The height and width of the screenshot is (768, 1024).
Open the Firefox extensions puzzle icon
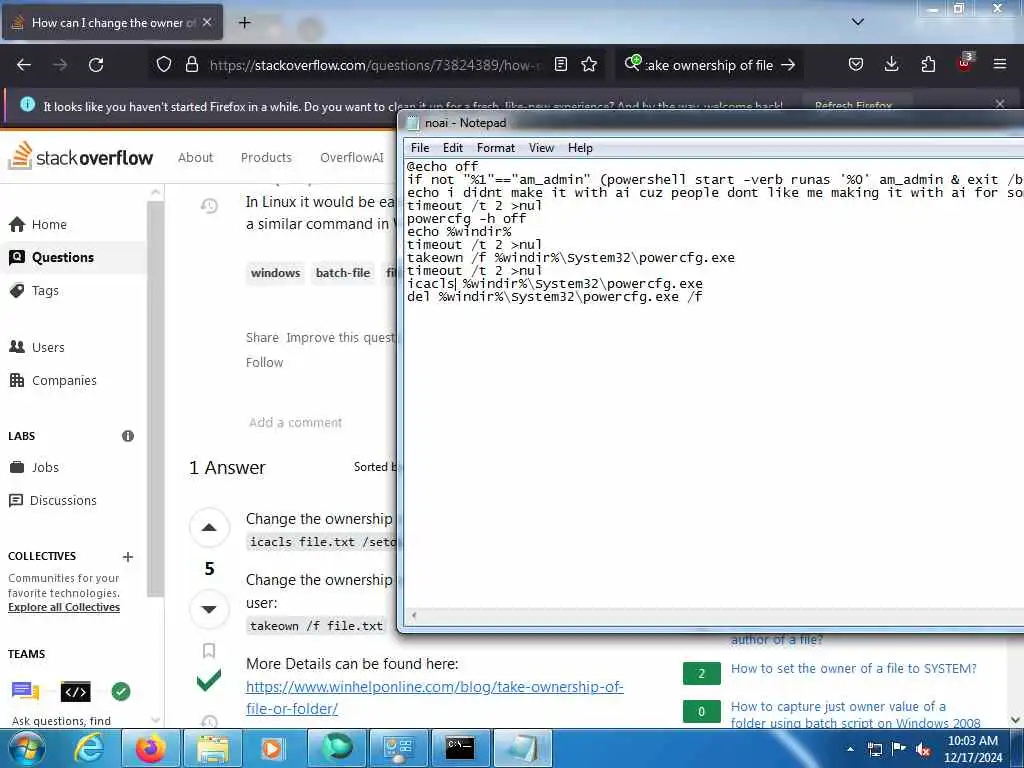[x=928, y=65]
